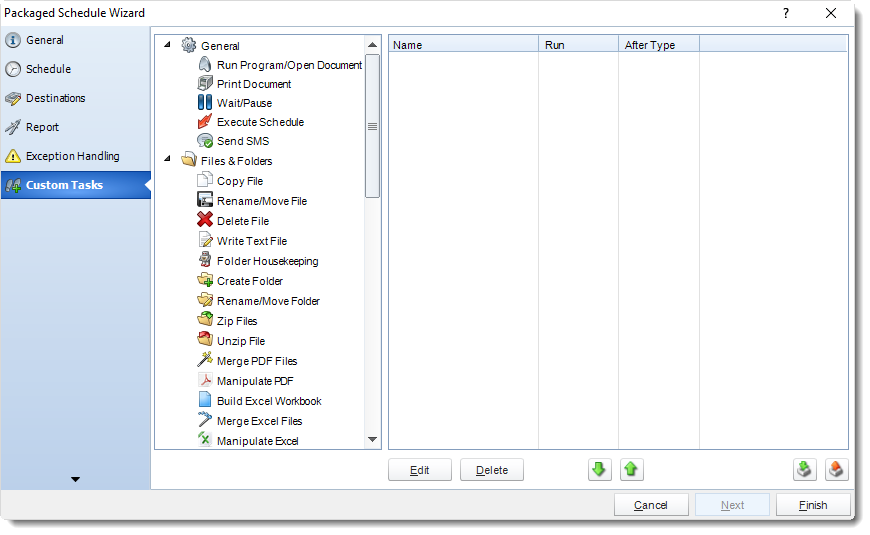Screen dimensions: 870x535
Task: Click the orange export tasks icon
Action: pyautogui.click(x=836, y=470)
